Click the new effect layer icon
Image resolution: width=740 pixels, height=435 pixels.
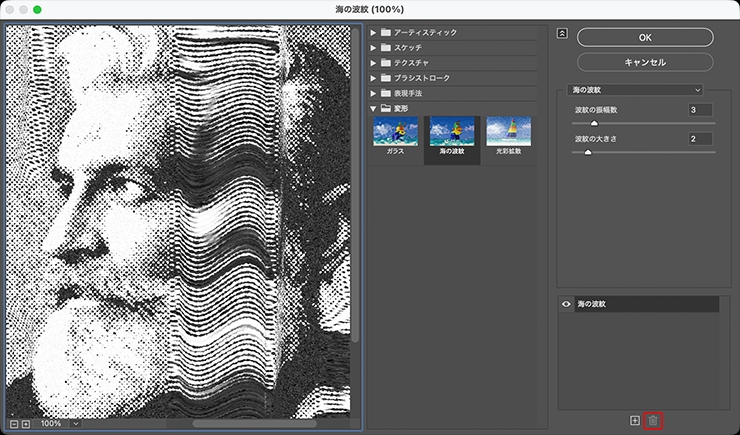tap(634, 420)
